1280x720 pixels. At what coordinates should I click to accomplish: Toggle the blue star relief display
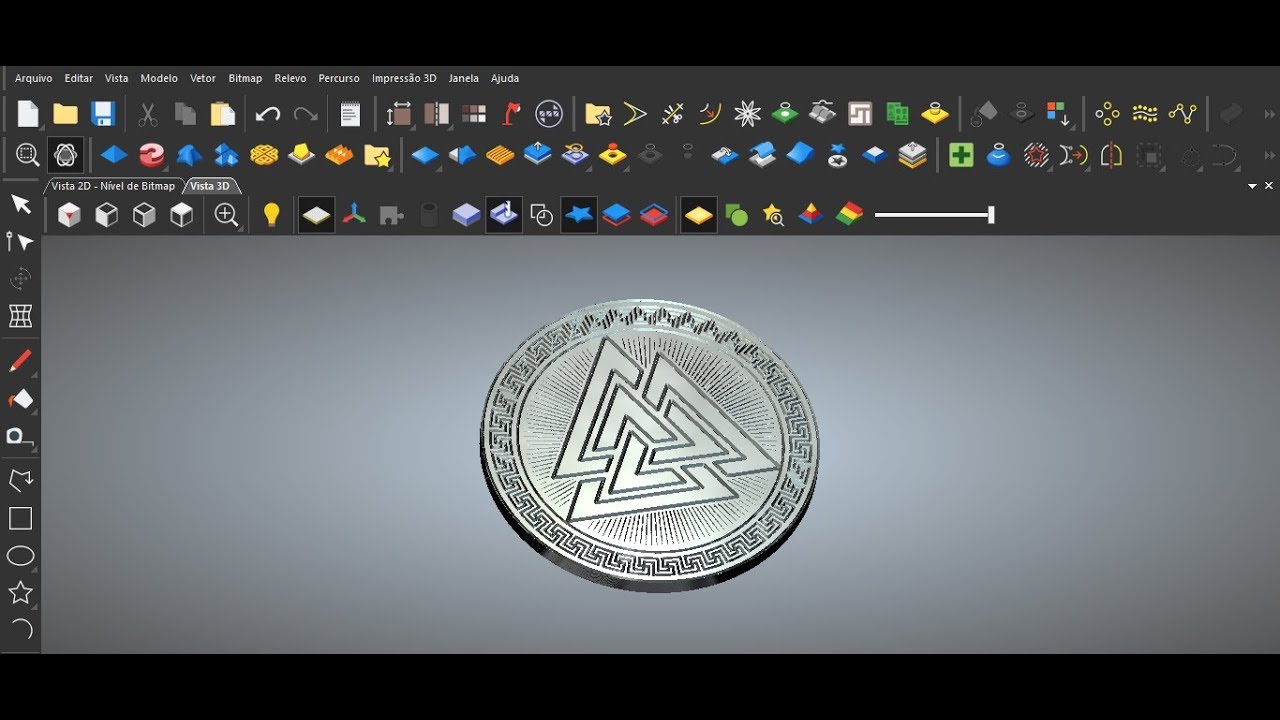click(579, 215)
